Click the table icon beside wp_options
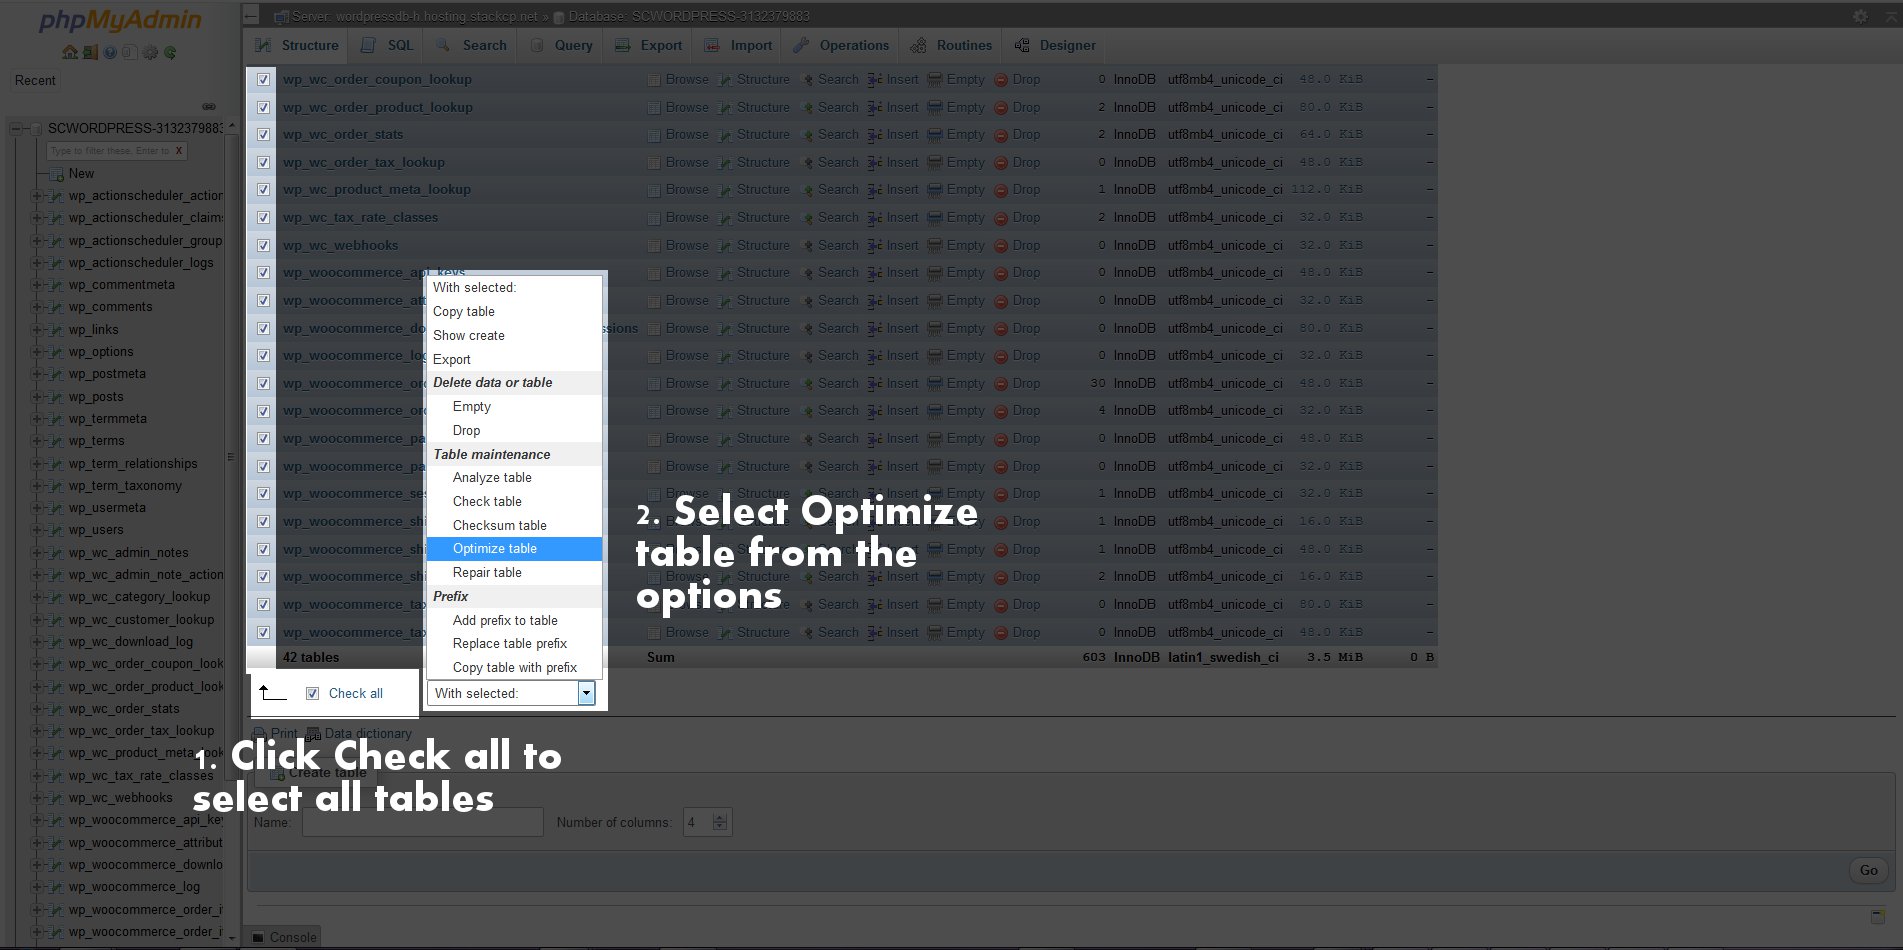Screen dimensions: 1903x950 [x=57, y=352]
